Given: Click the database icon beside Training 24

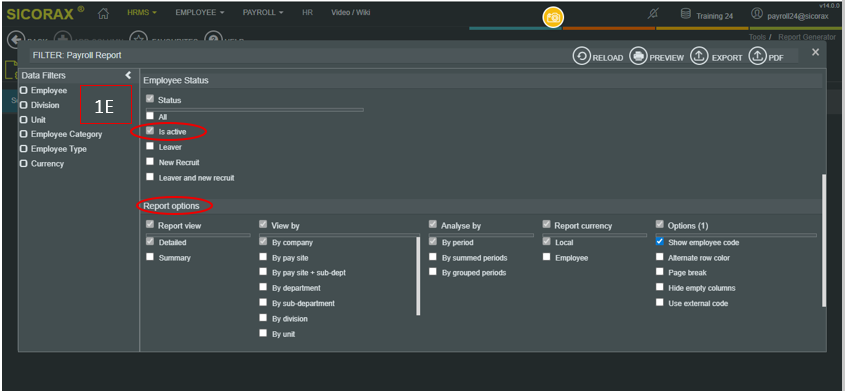Looking at the screenshot, I should click(685, 14).
